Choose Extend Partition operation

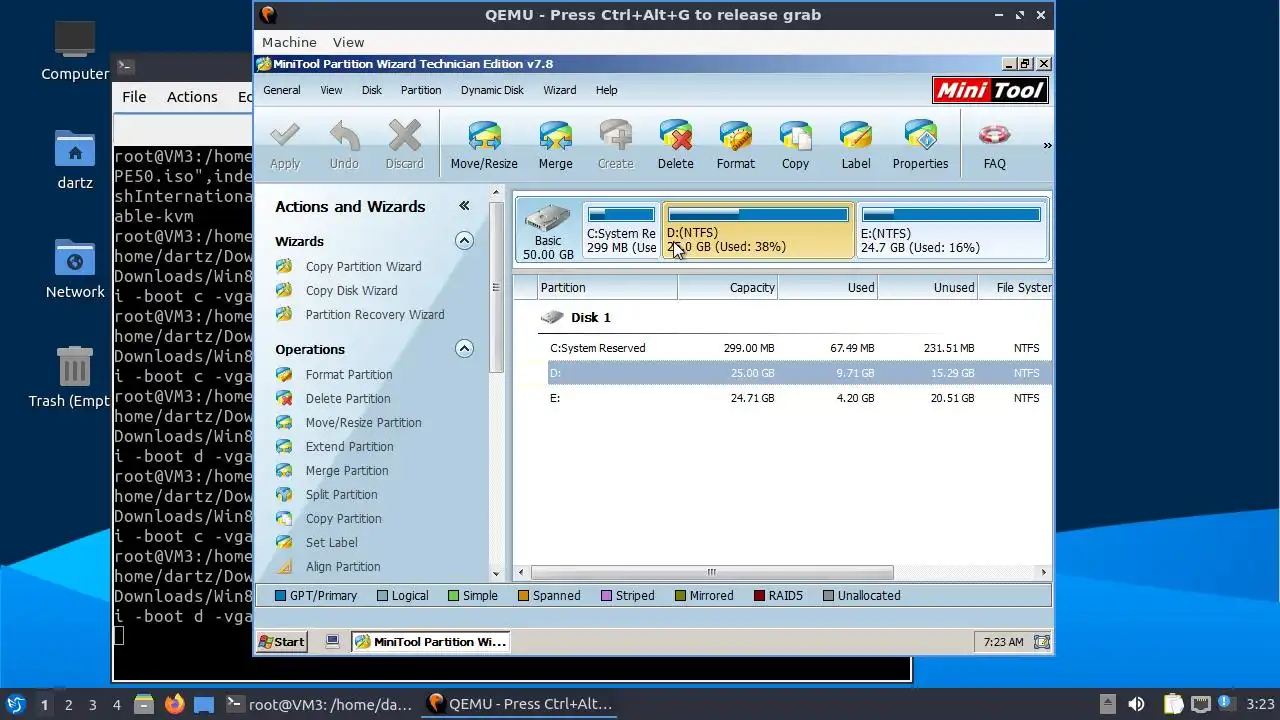(349, 447)
